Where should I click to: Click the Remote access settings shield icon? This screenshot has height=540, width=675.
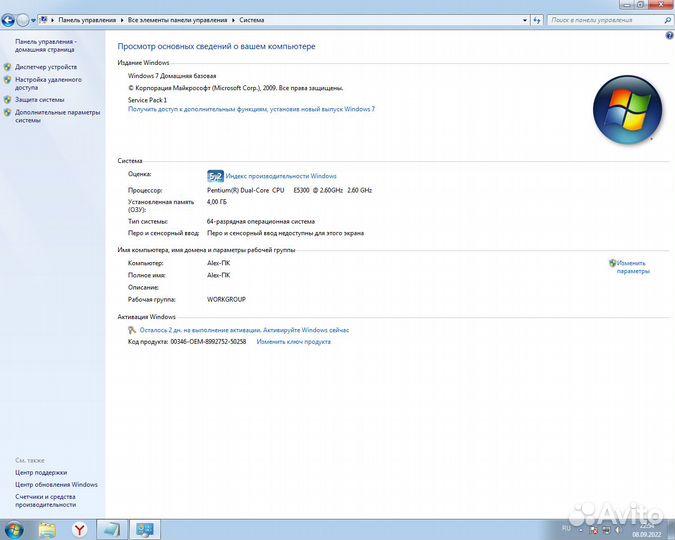click(x=8, y=80)
